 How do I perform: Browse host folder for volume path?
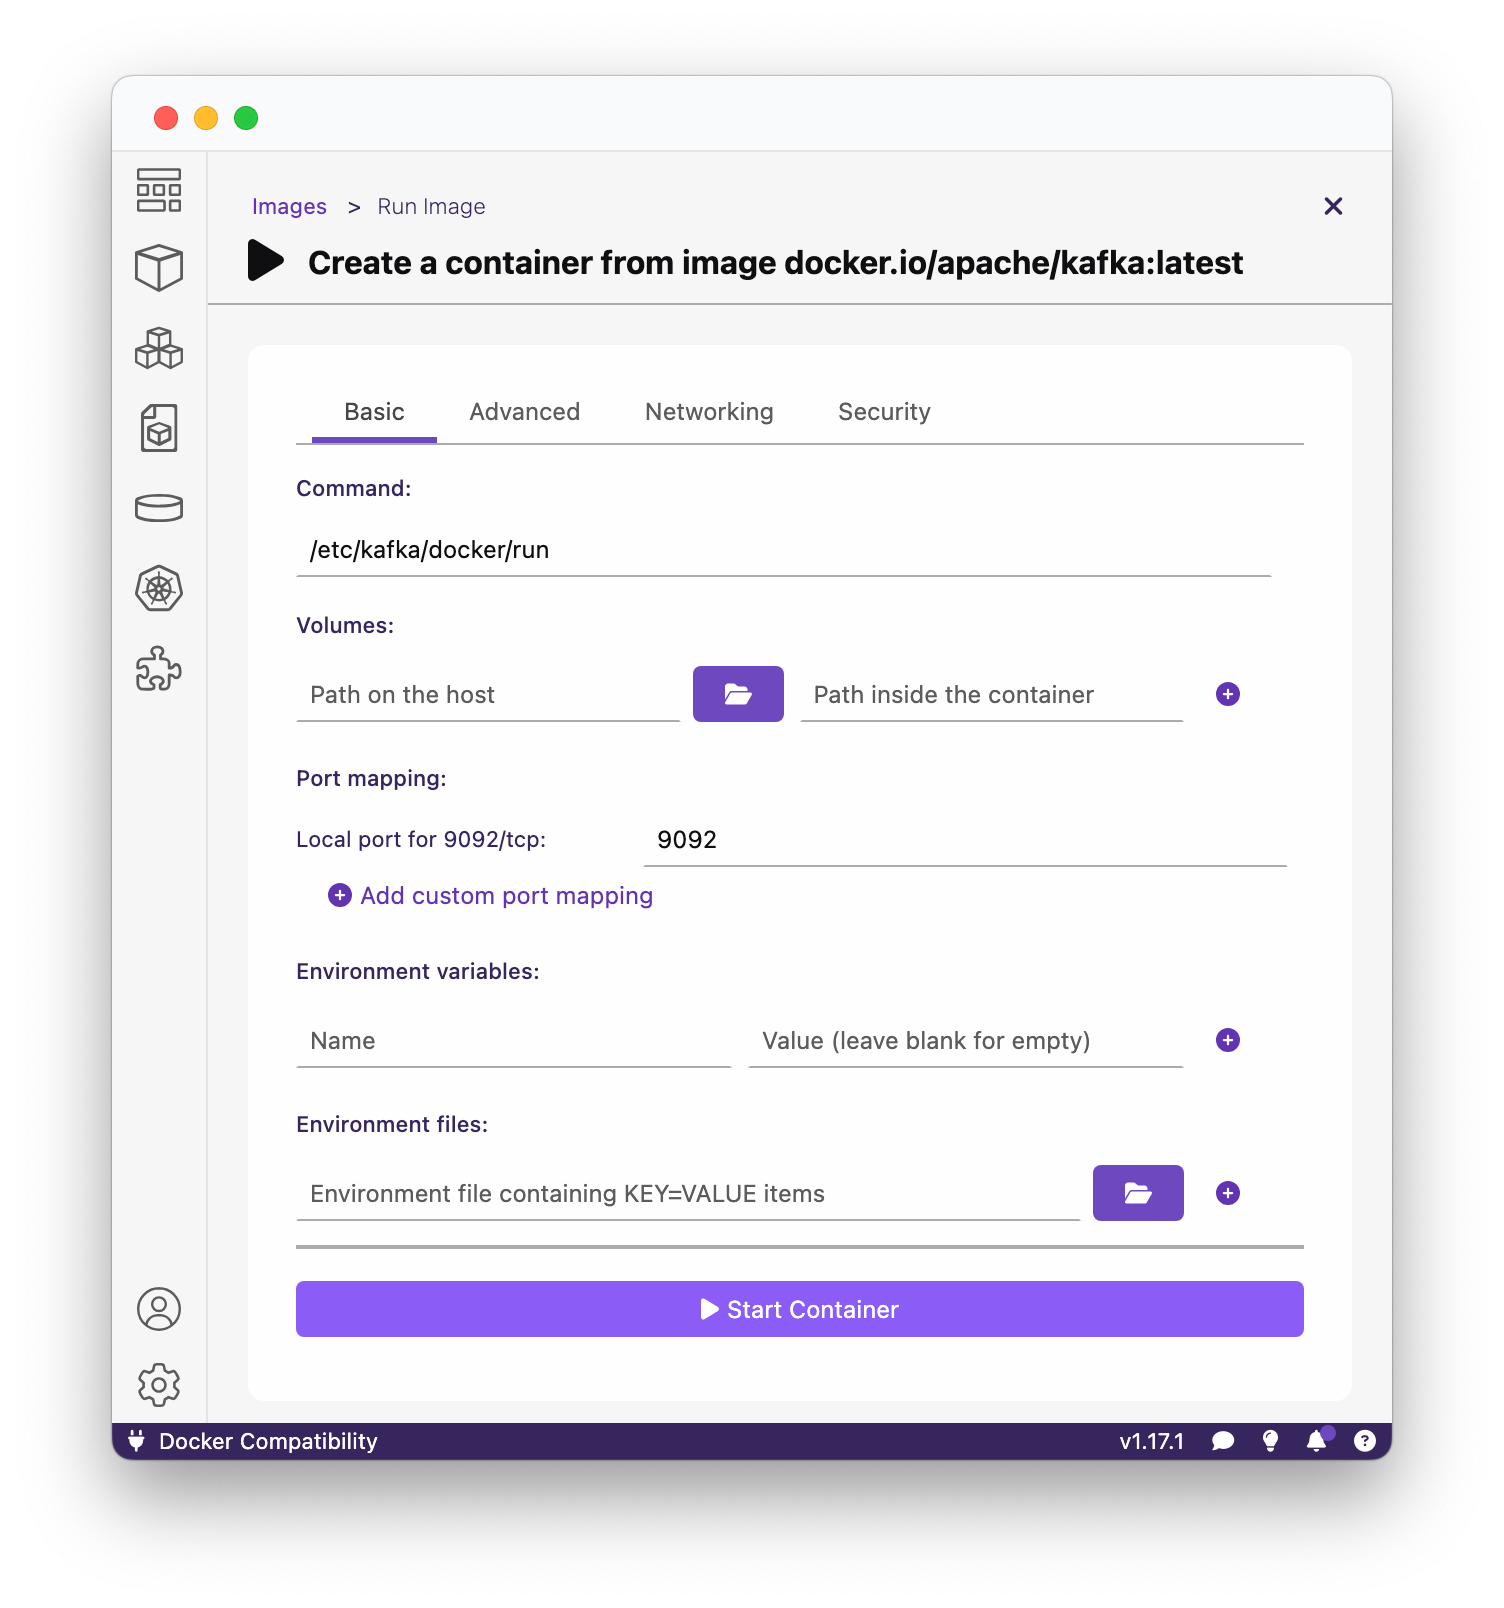pyautogui.click(x=738, y=694)
